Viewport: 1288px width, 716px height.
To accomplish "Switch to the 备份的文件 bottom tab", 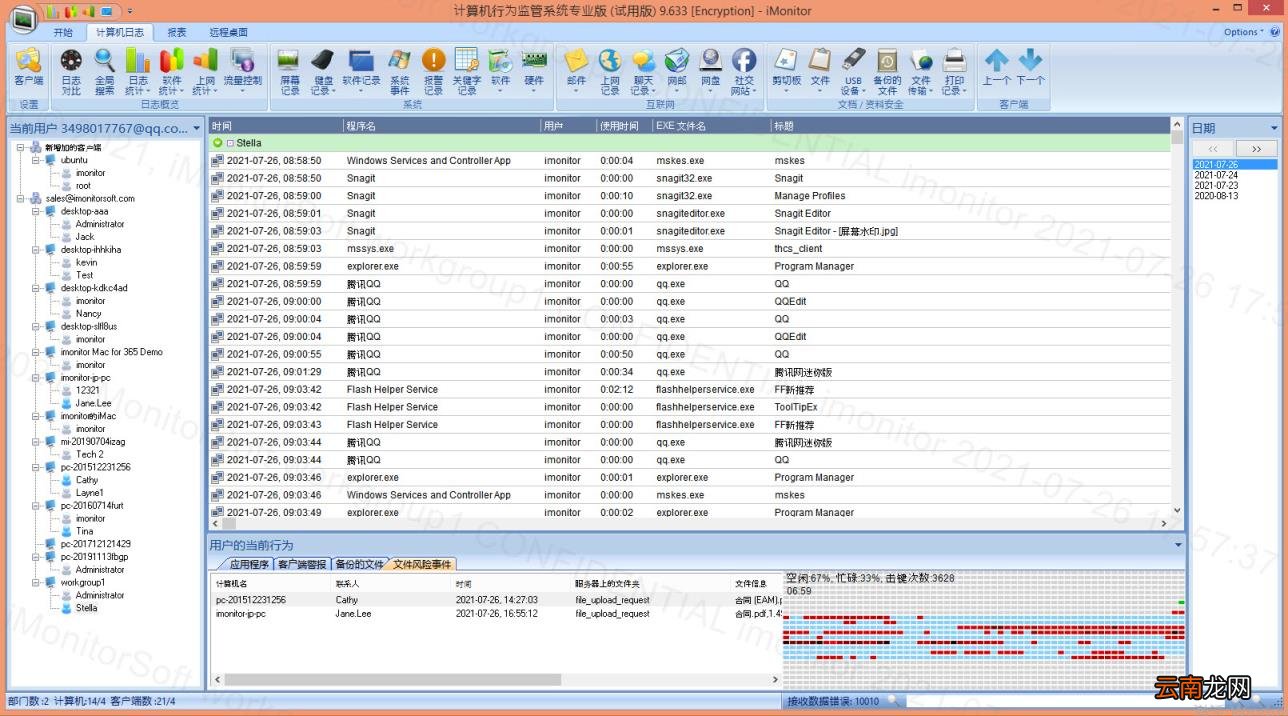I will 360,564.
